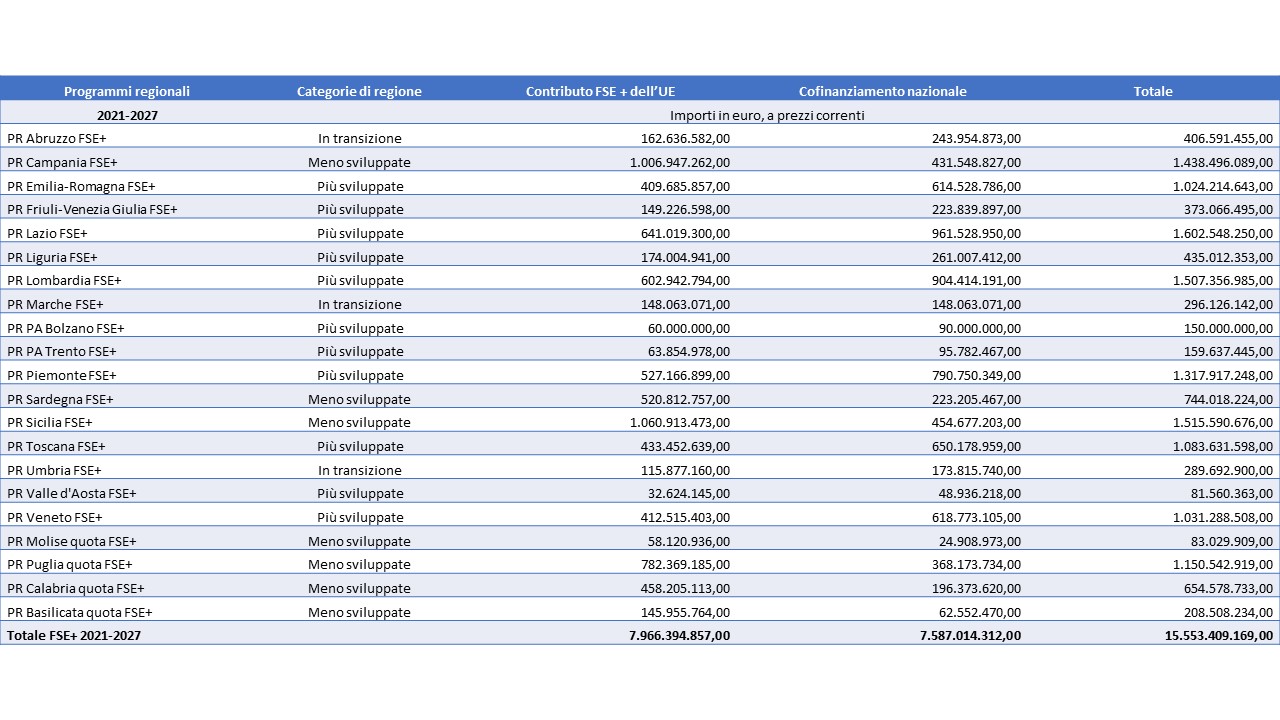The image size is (1280, 720).
Task: Click the 'Totale FSE+ 2021-2027' row label
Action: pos(74,635)
